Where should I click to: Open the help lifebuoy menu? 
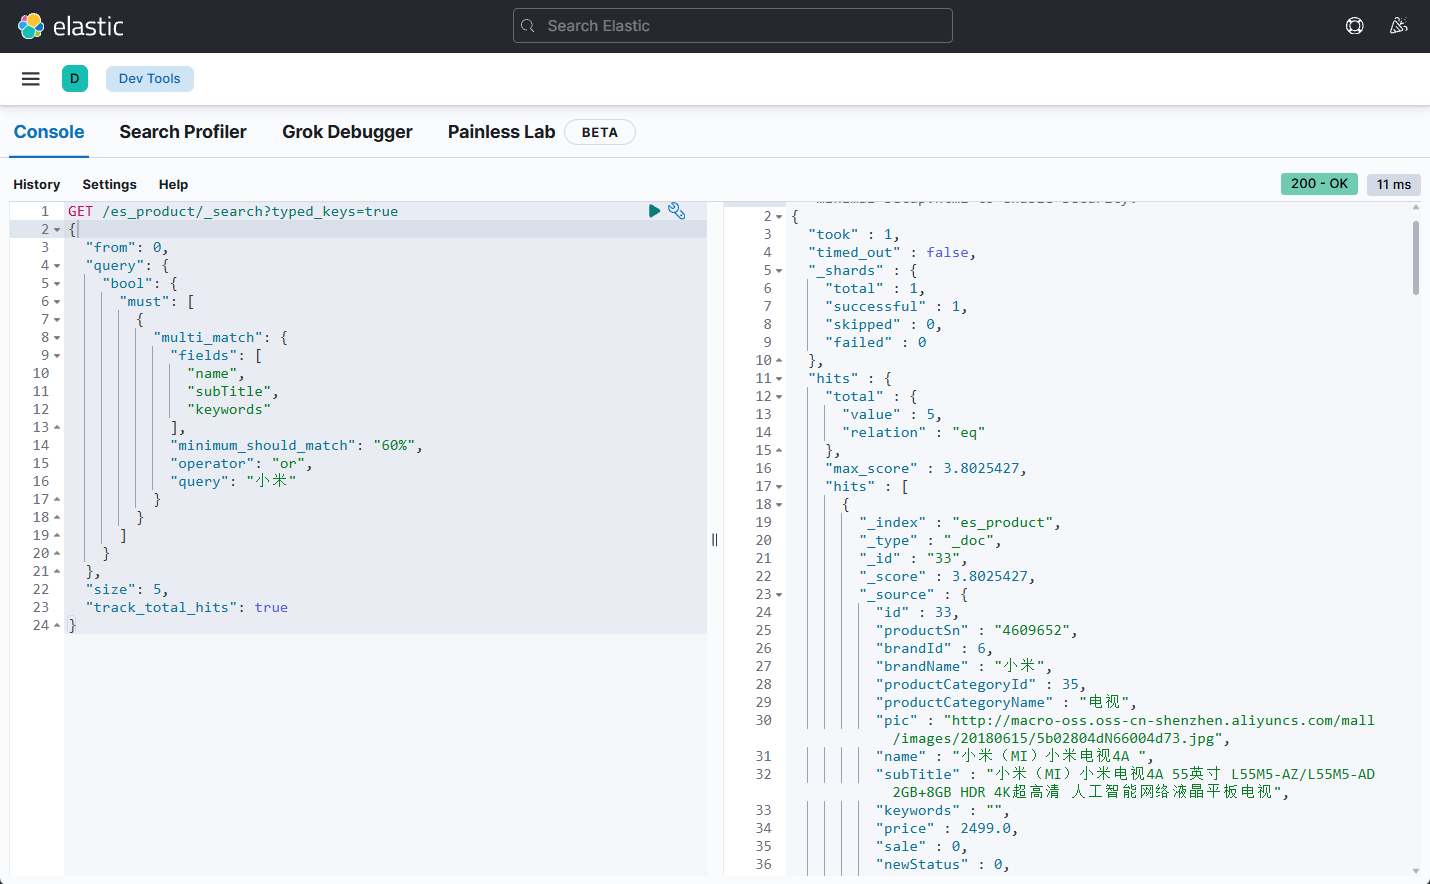pos(1354,26)
